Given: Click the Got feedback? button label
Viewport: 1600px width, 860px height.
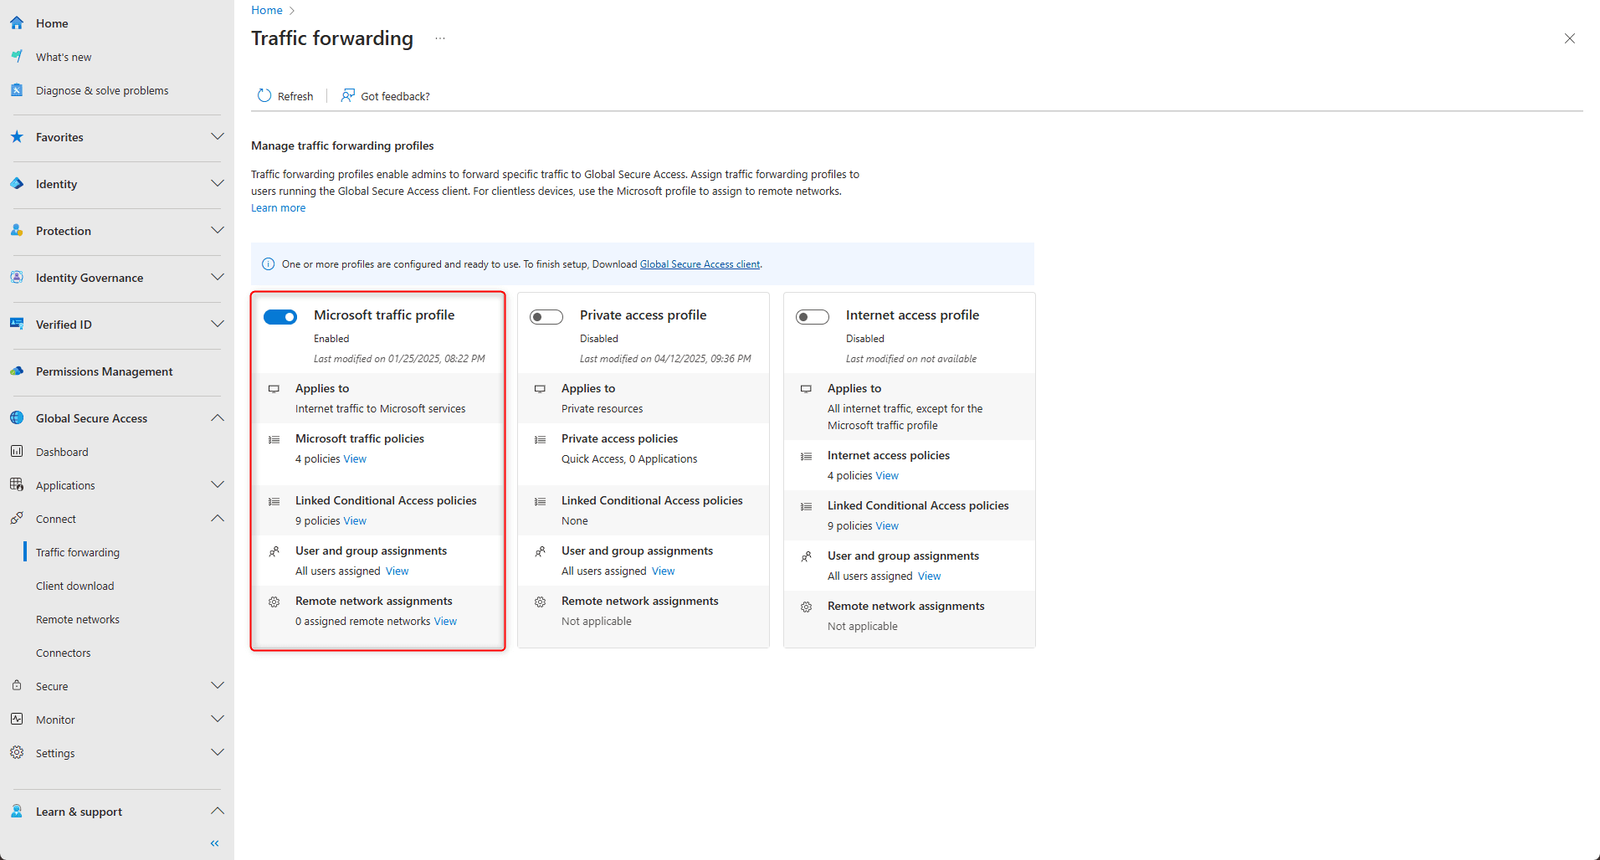Looking at the screenshot, I should (395, 97).
